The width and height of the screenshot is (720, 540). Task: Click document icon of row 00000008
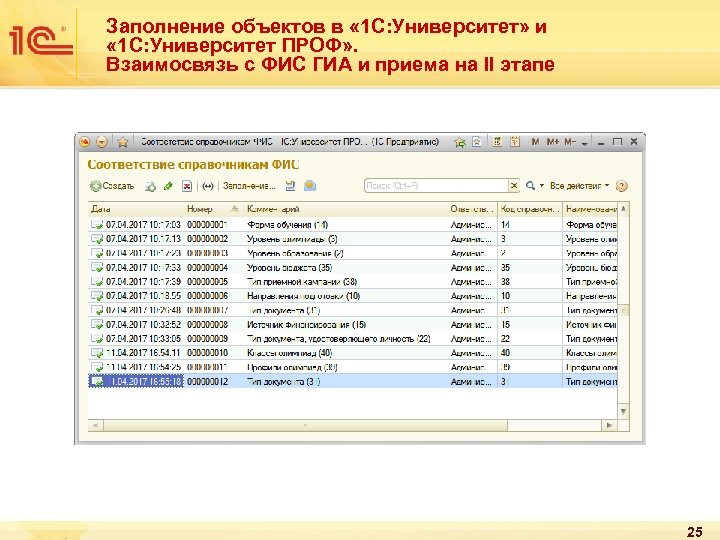pos(97,325)
